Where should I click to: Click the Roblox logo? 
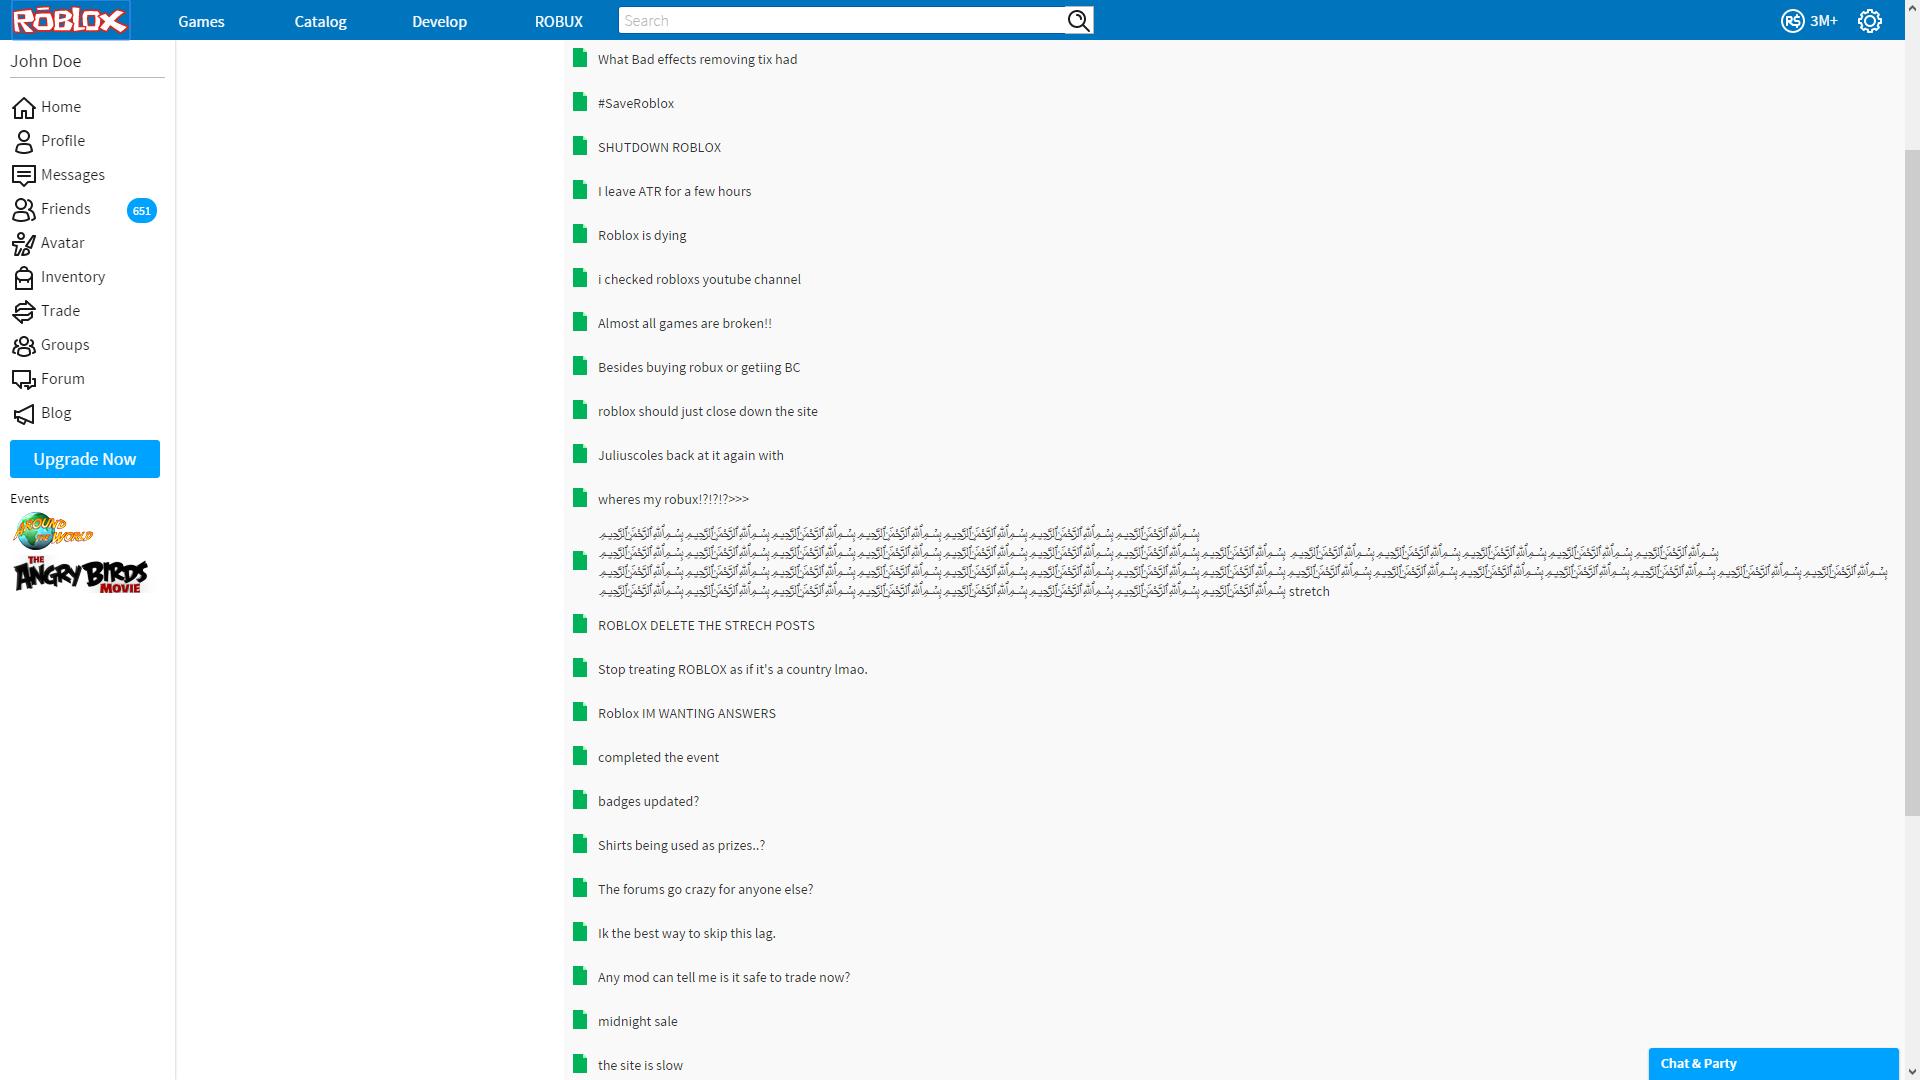pyautogui.click(x=70, y=20)
